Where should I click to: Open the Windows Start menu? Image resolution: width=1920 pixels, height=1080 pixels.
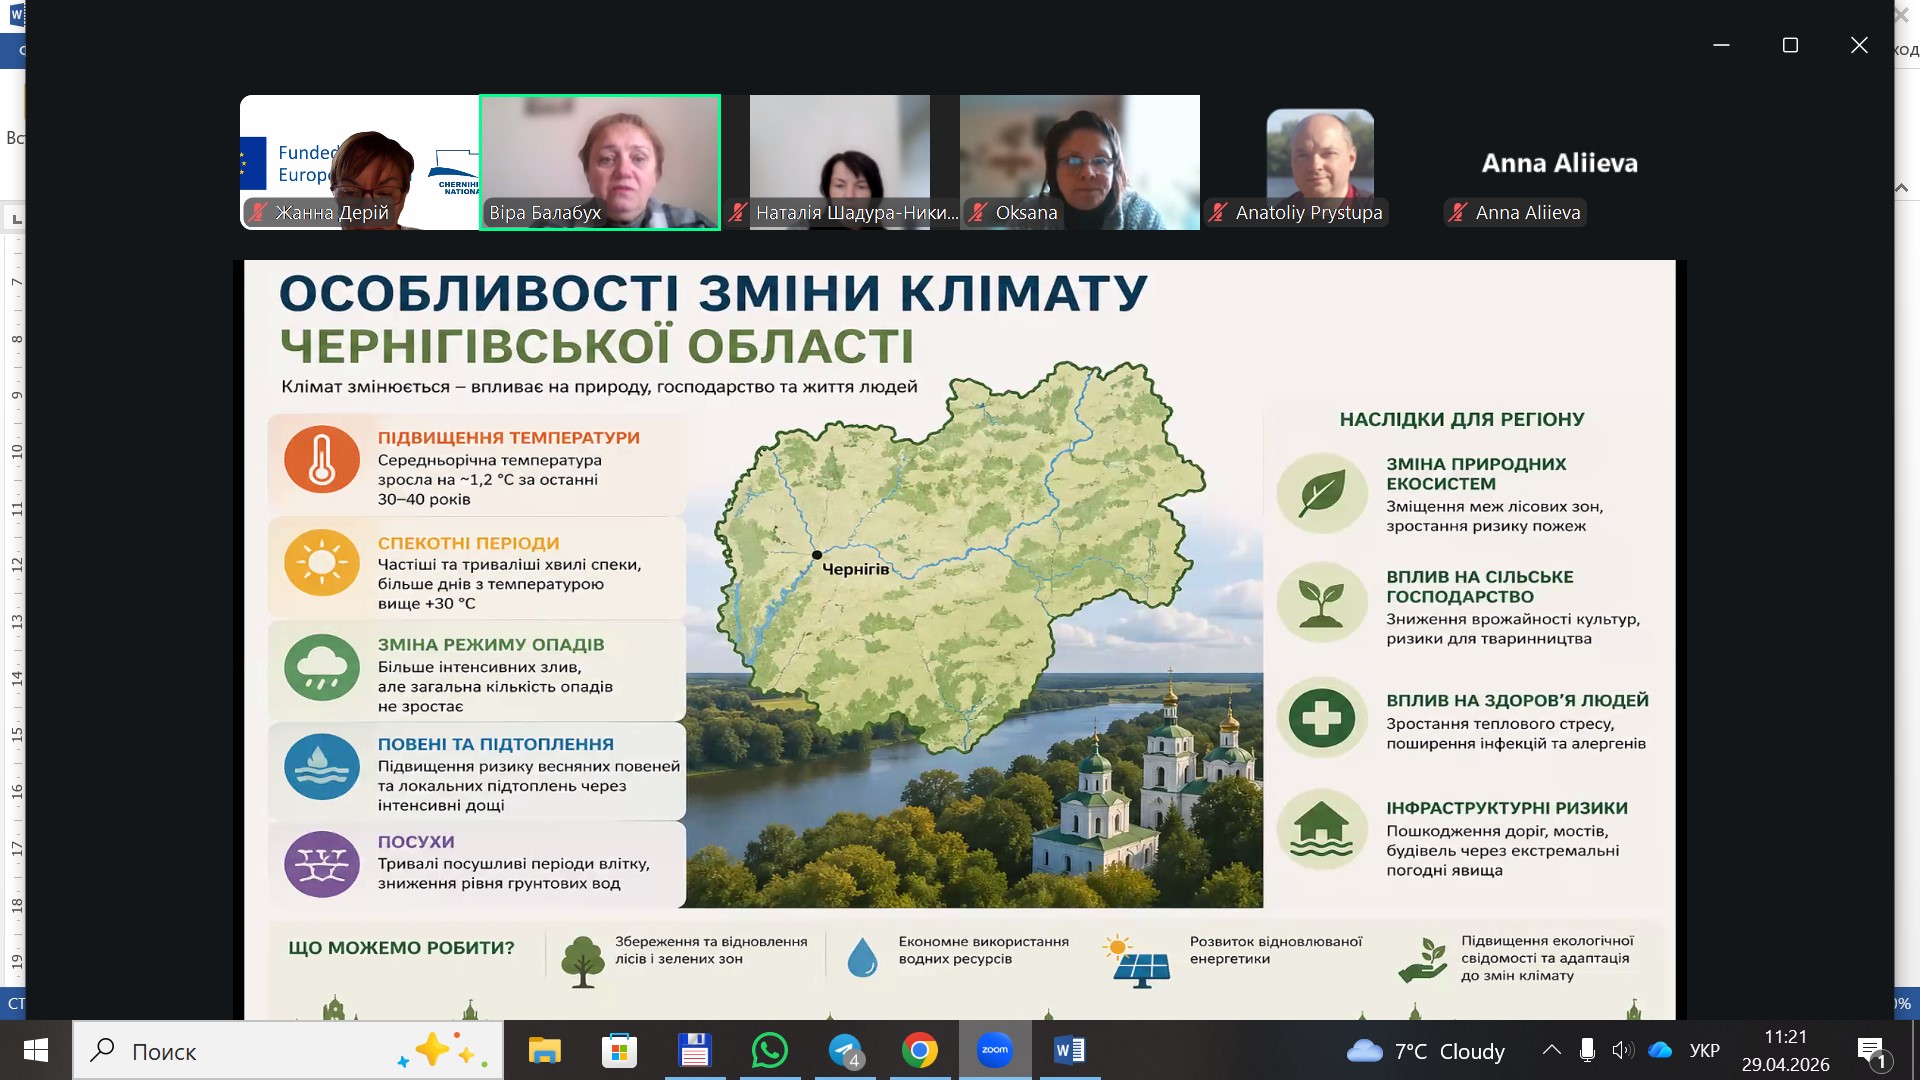36,1051
